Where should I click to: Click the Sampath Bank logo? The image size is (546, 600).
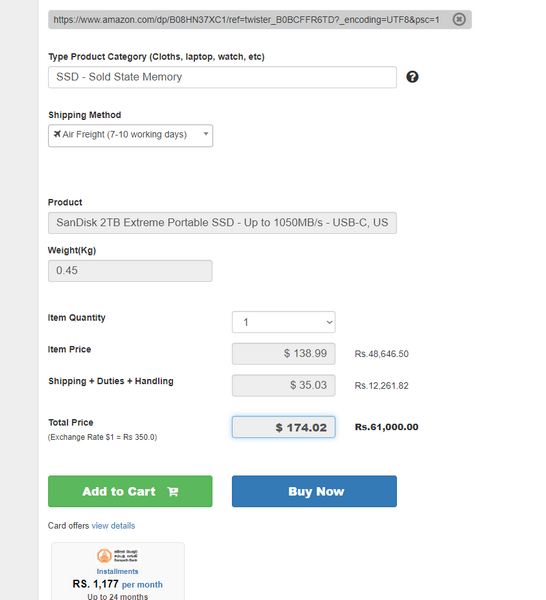pyautogui.click(x=117, y=556)
